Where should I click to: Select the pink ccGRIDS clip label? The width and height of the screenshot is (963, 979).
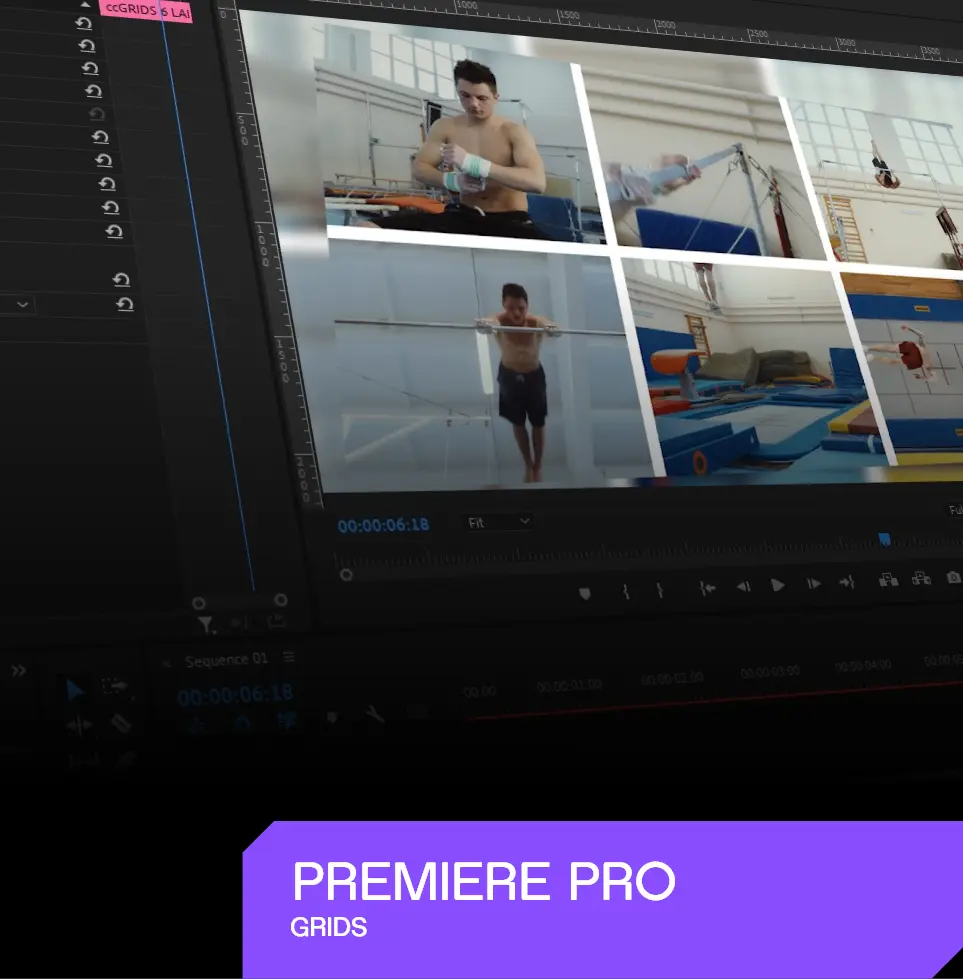pos(146,12)
